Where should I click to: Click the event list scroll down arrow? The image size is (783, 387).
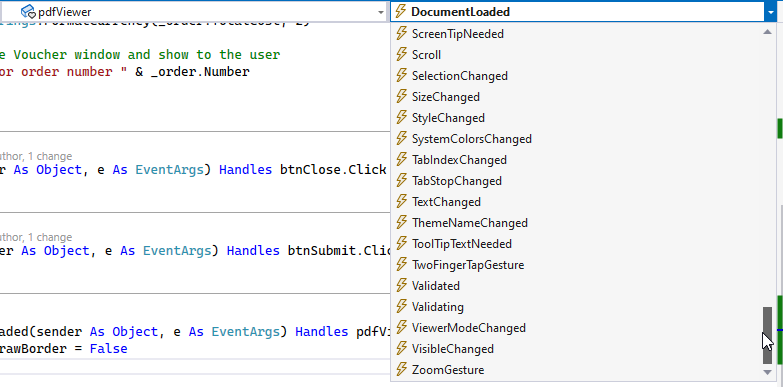click(x=768, y=372)
